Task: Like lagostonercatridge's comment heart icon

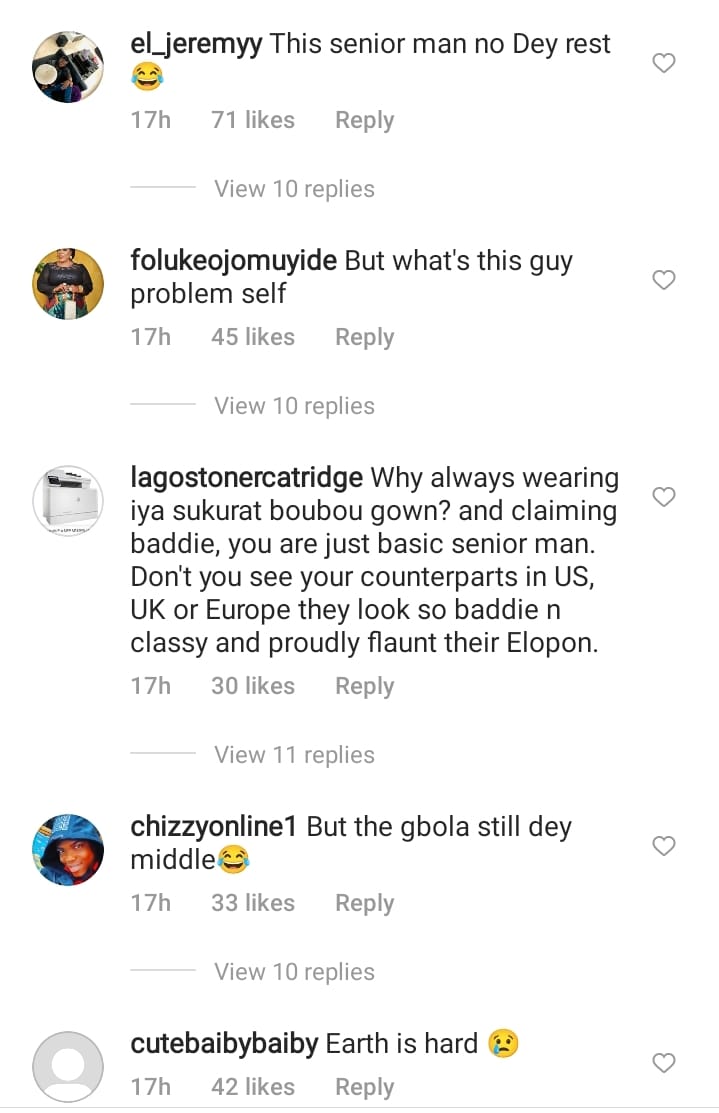Action: coord(664,497)
